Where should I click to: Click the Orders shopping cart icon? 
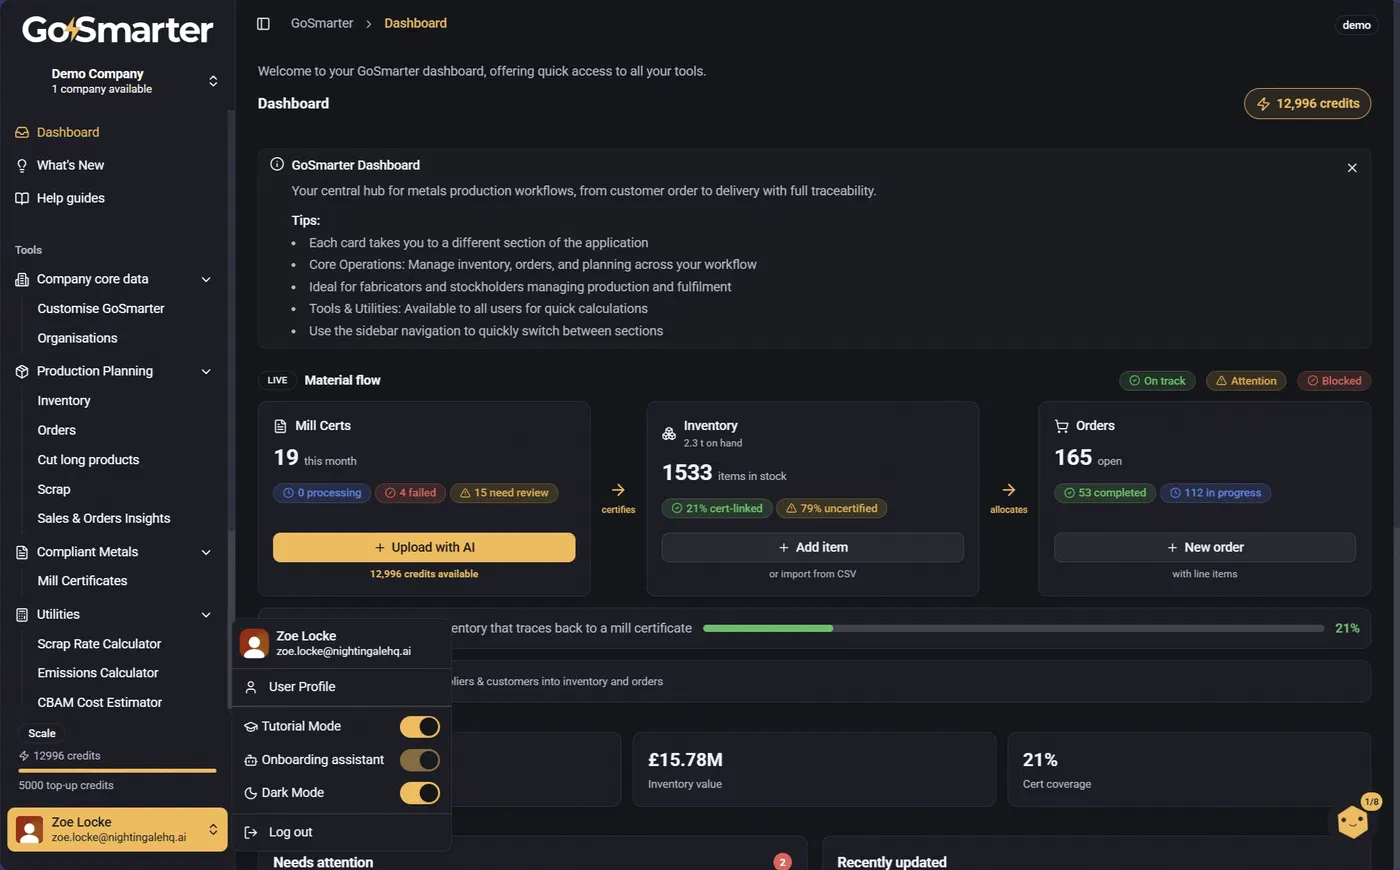1061,426
